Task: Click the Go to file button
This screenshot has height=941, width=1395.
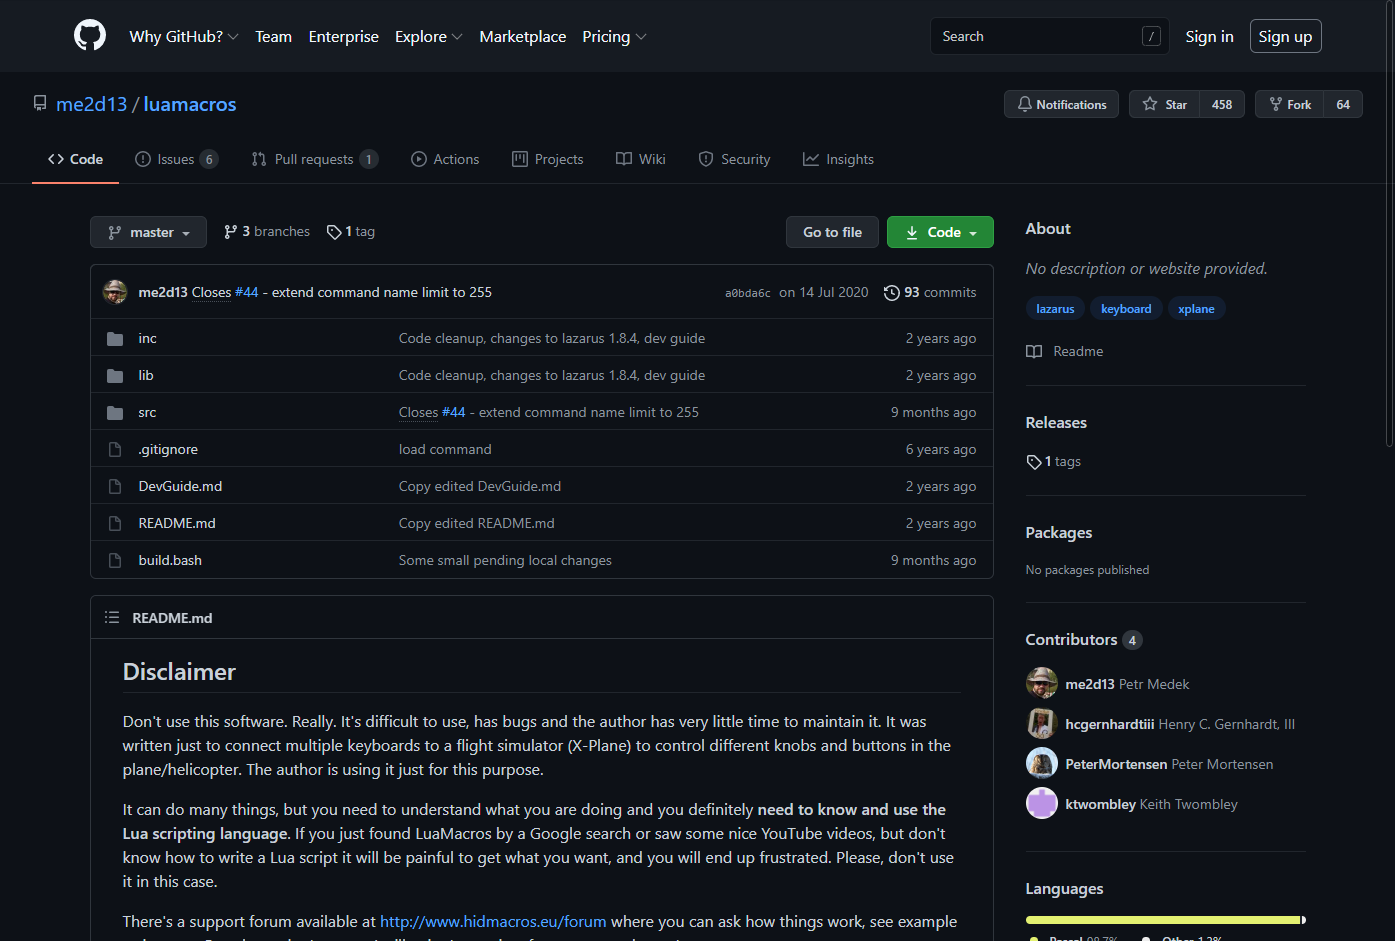Action: tap(832, 232)
